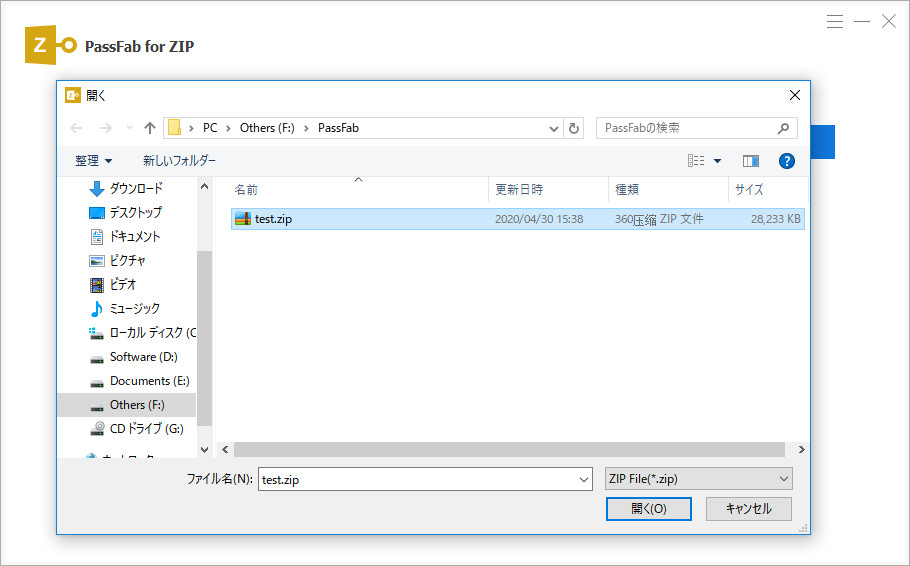
Task: Click horizontal scrollbar right arrow
Action: 801,449
